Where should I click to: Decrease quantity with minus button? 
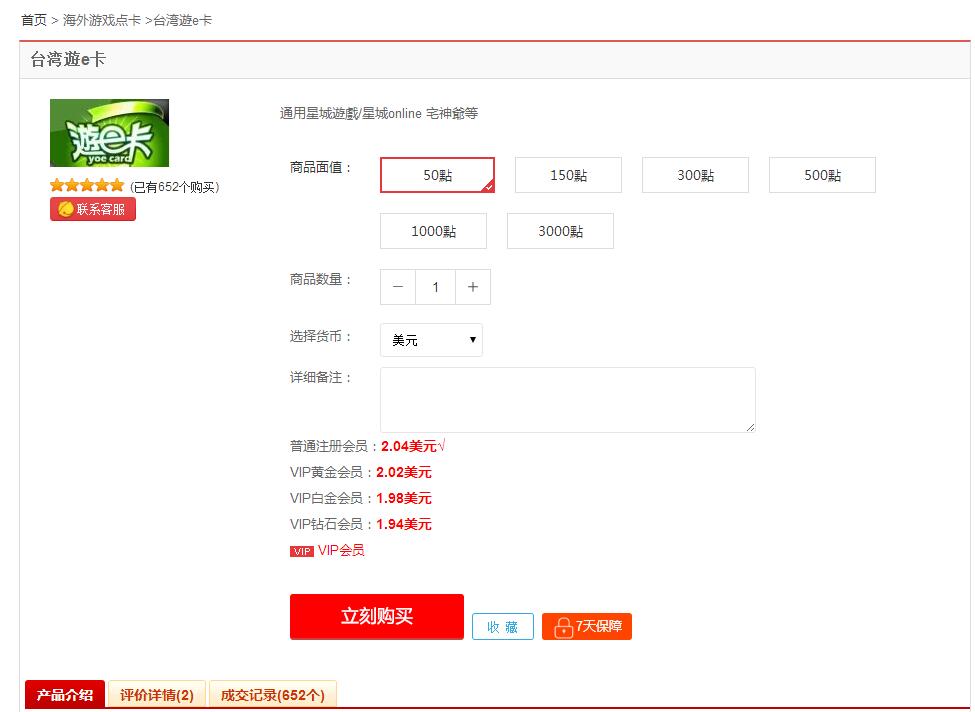pyautogui.click(x=398, y=287)
